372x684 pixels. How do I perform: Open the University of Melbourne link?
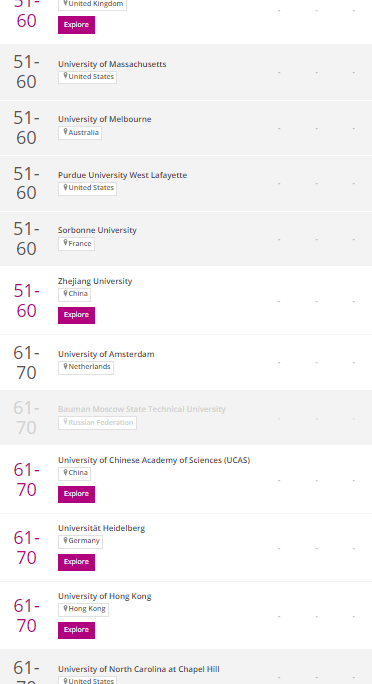coord(105,119)
